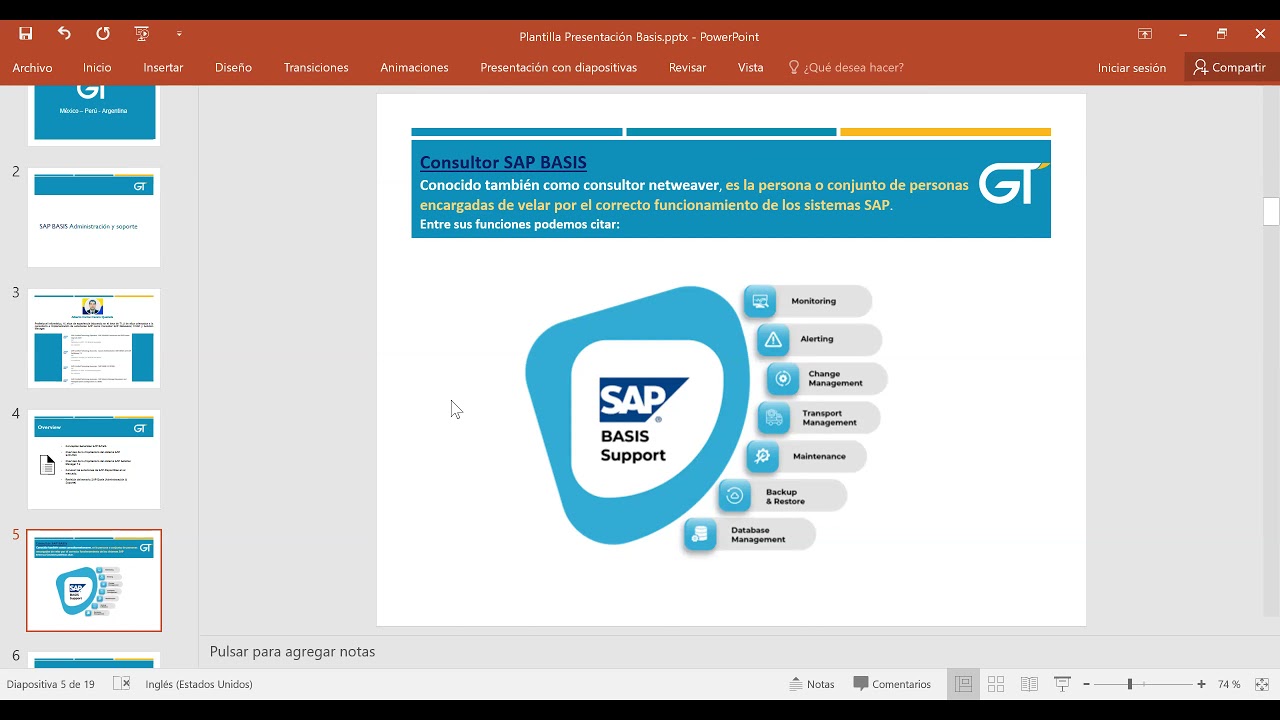Screen dimensions: 1280x720
Task: Click the 'Maintenance' label in diagram
Action: [819, 456]
